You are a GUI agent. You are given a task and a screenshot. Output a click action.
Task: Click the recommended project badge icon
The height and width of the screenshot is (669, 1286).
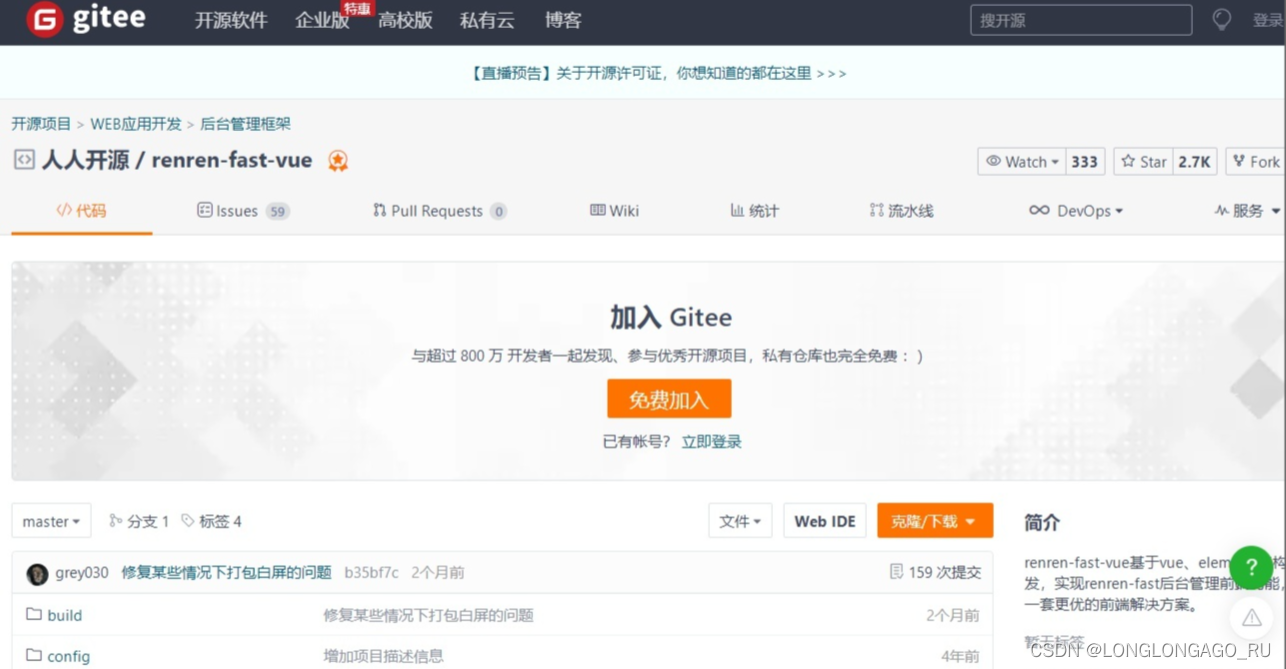tap(338, 161)
